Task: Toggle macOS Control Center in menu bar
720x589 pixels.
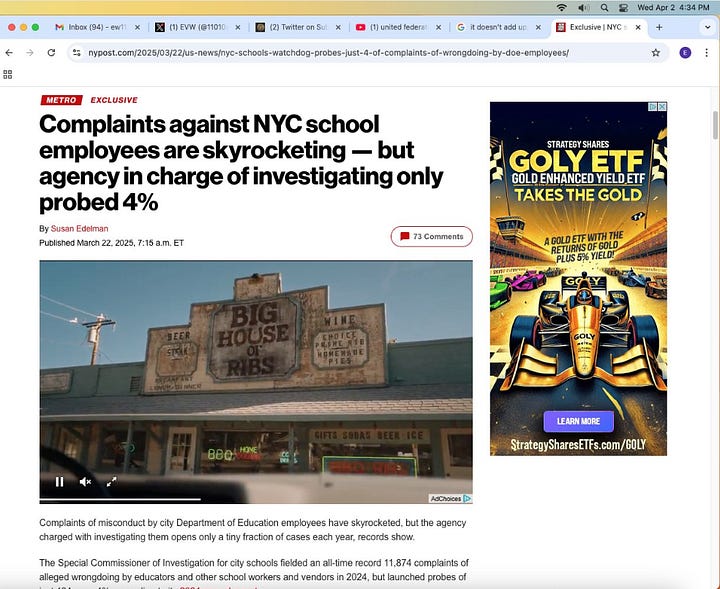Action: (x=623, y=7)
